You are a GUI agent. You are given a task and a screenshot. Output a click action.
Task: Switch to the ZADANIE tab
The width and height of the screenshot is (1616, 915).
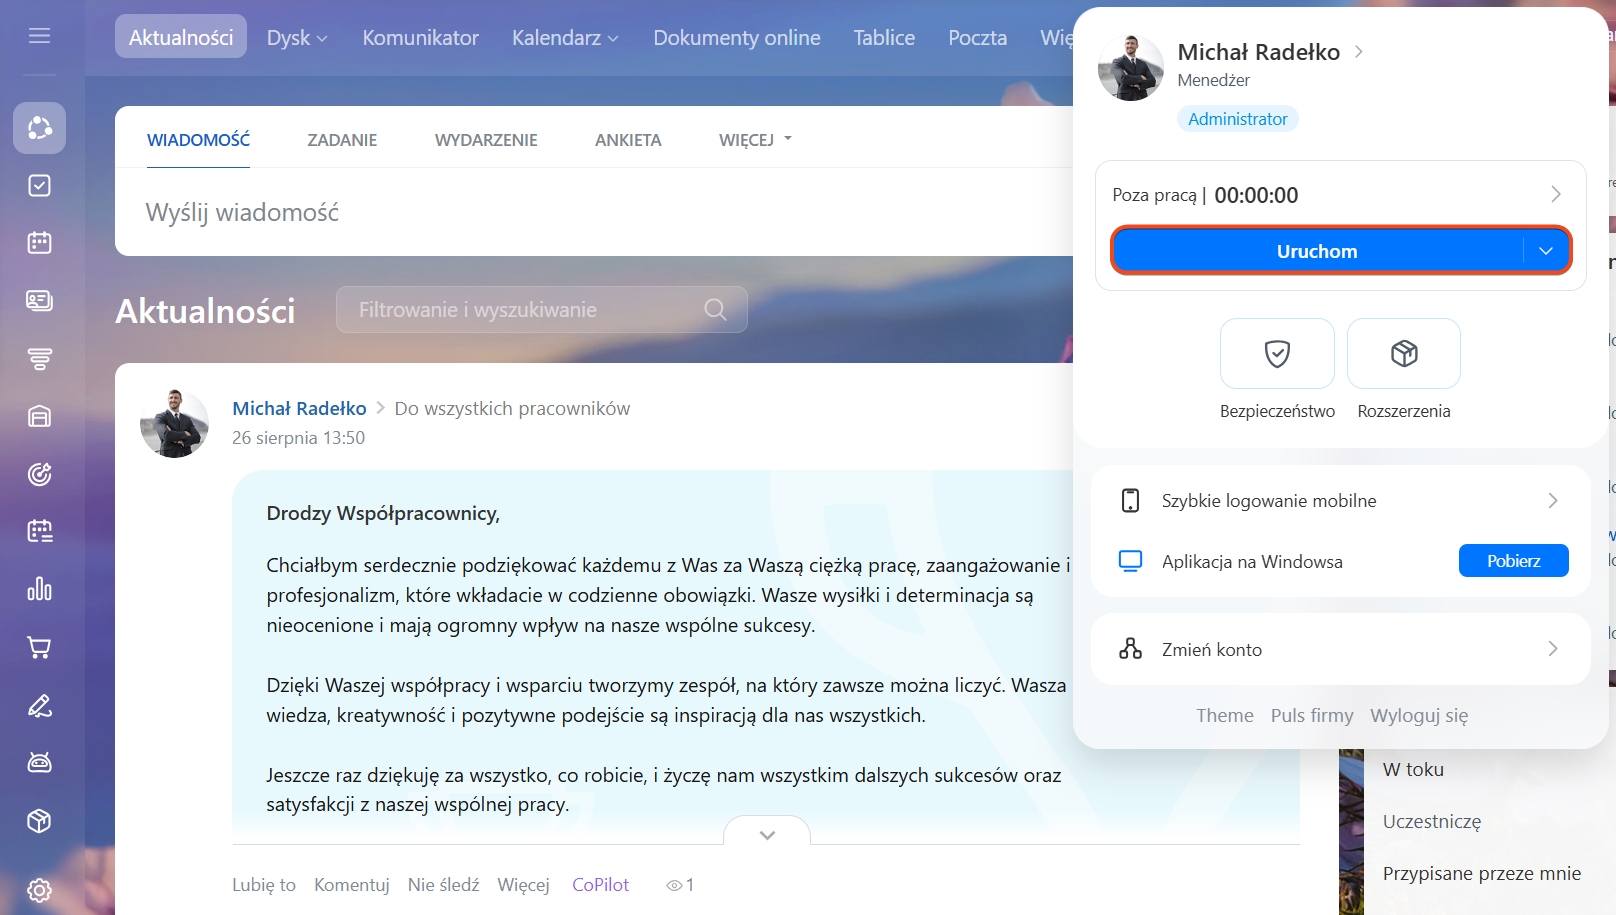pos(342,140)
